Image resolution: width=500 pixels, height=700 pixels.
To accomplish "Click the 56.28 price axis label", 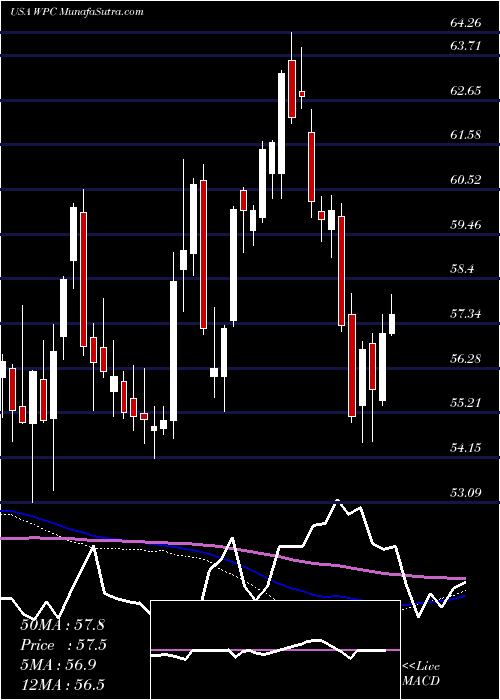I will (466, 358).
